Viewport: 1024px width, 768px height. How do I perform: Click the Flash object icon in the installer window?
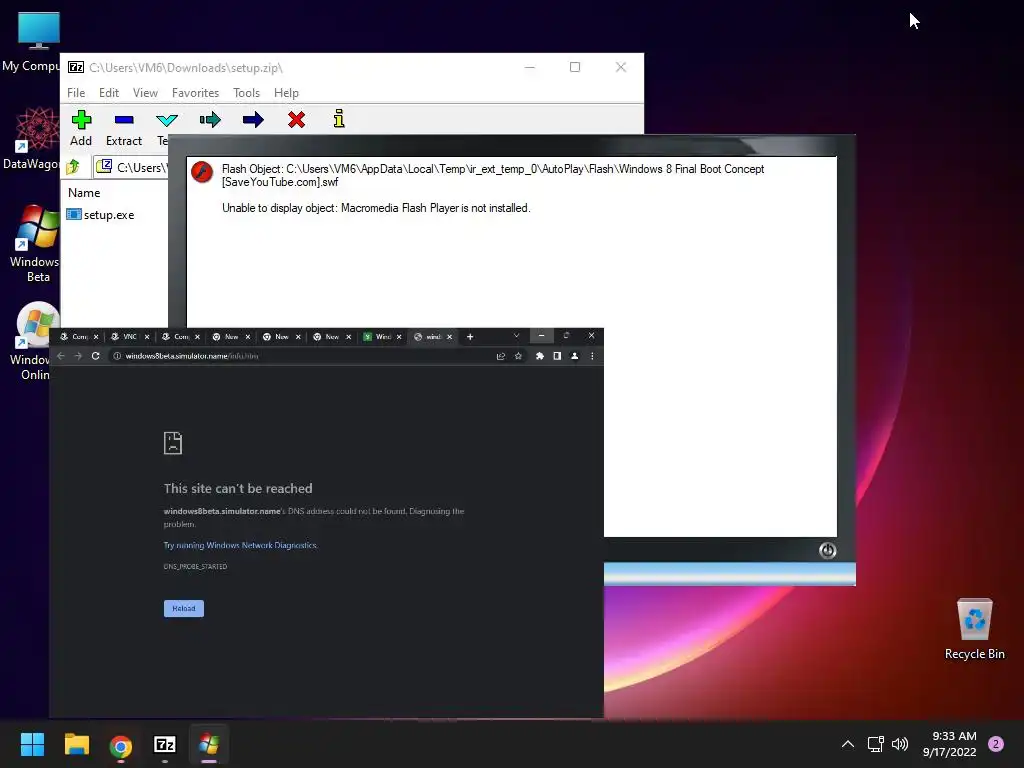point(202,172)
